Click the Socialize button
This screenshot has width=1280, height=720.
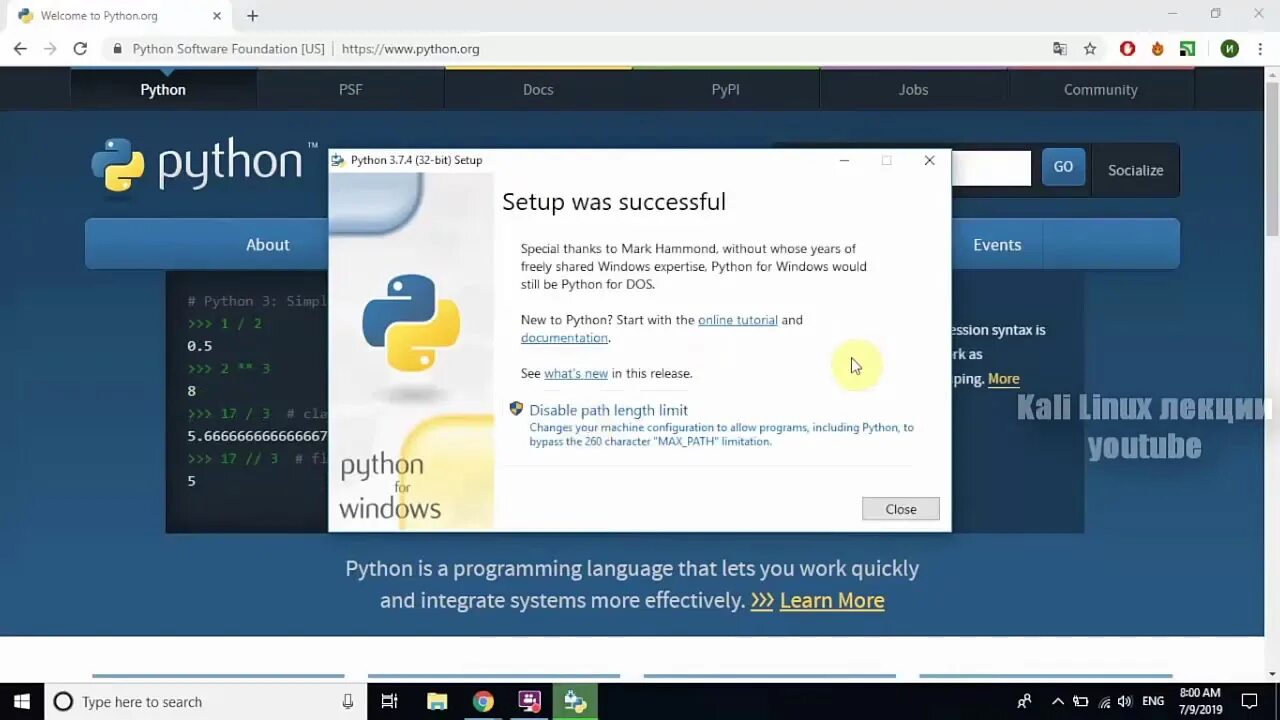[x=1135, y=170]
